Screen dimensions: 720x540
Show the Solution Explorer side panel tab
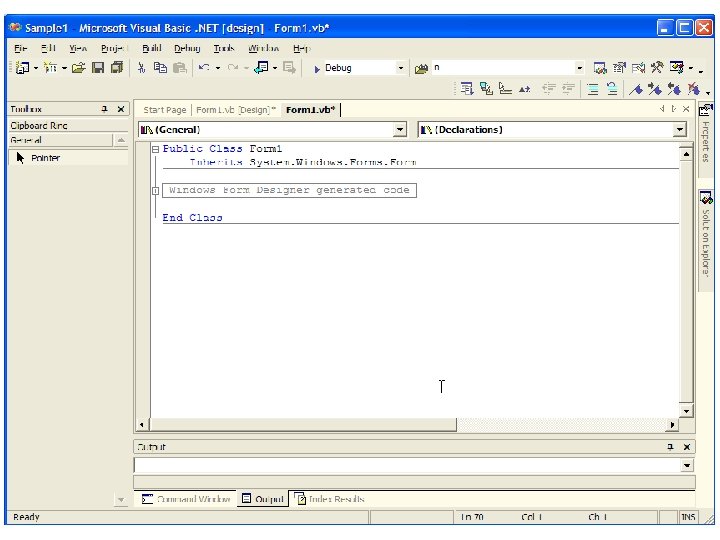click(x=705, y=241)
